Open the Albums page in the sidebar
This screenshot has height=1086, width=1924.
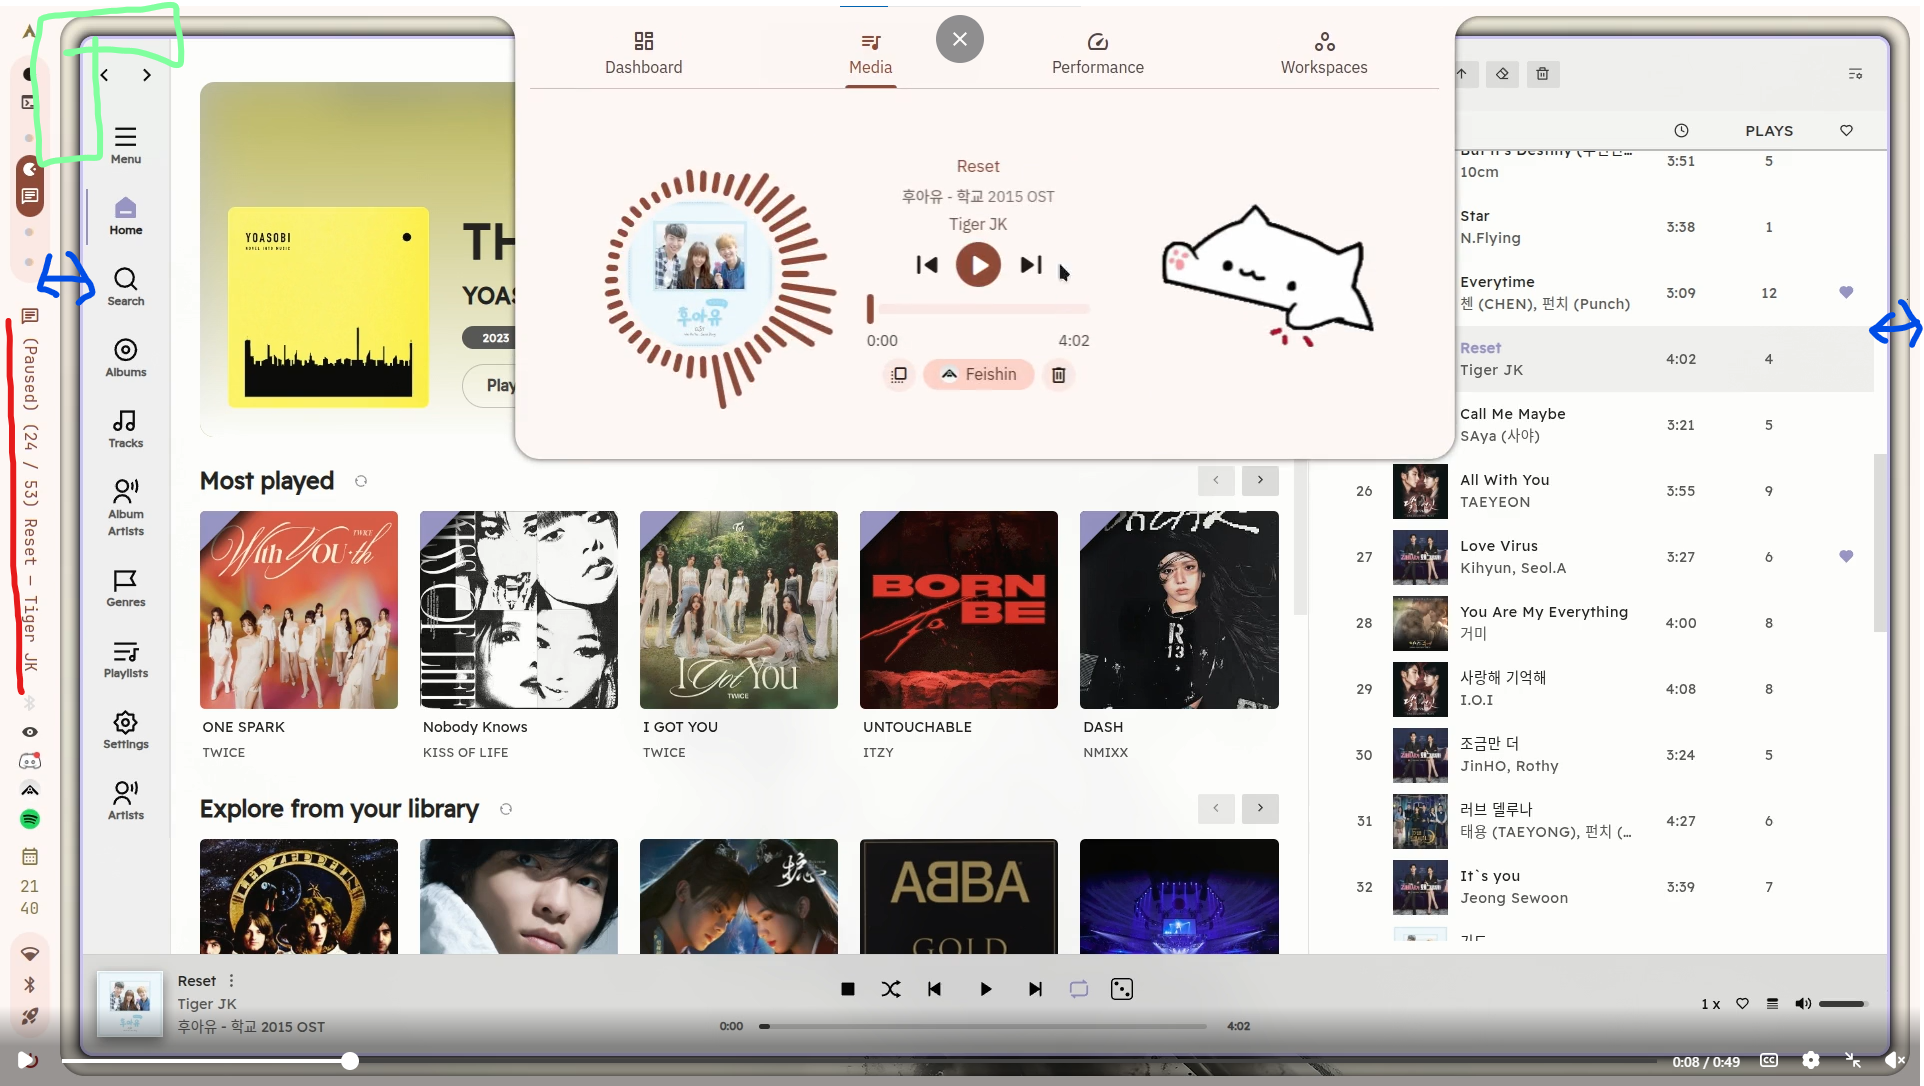point(126,357)
